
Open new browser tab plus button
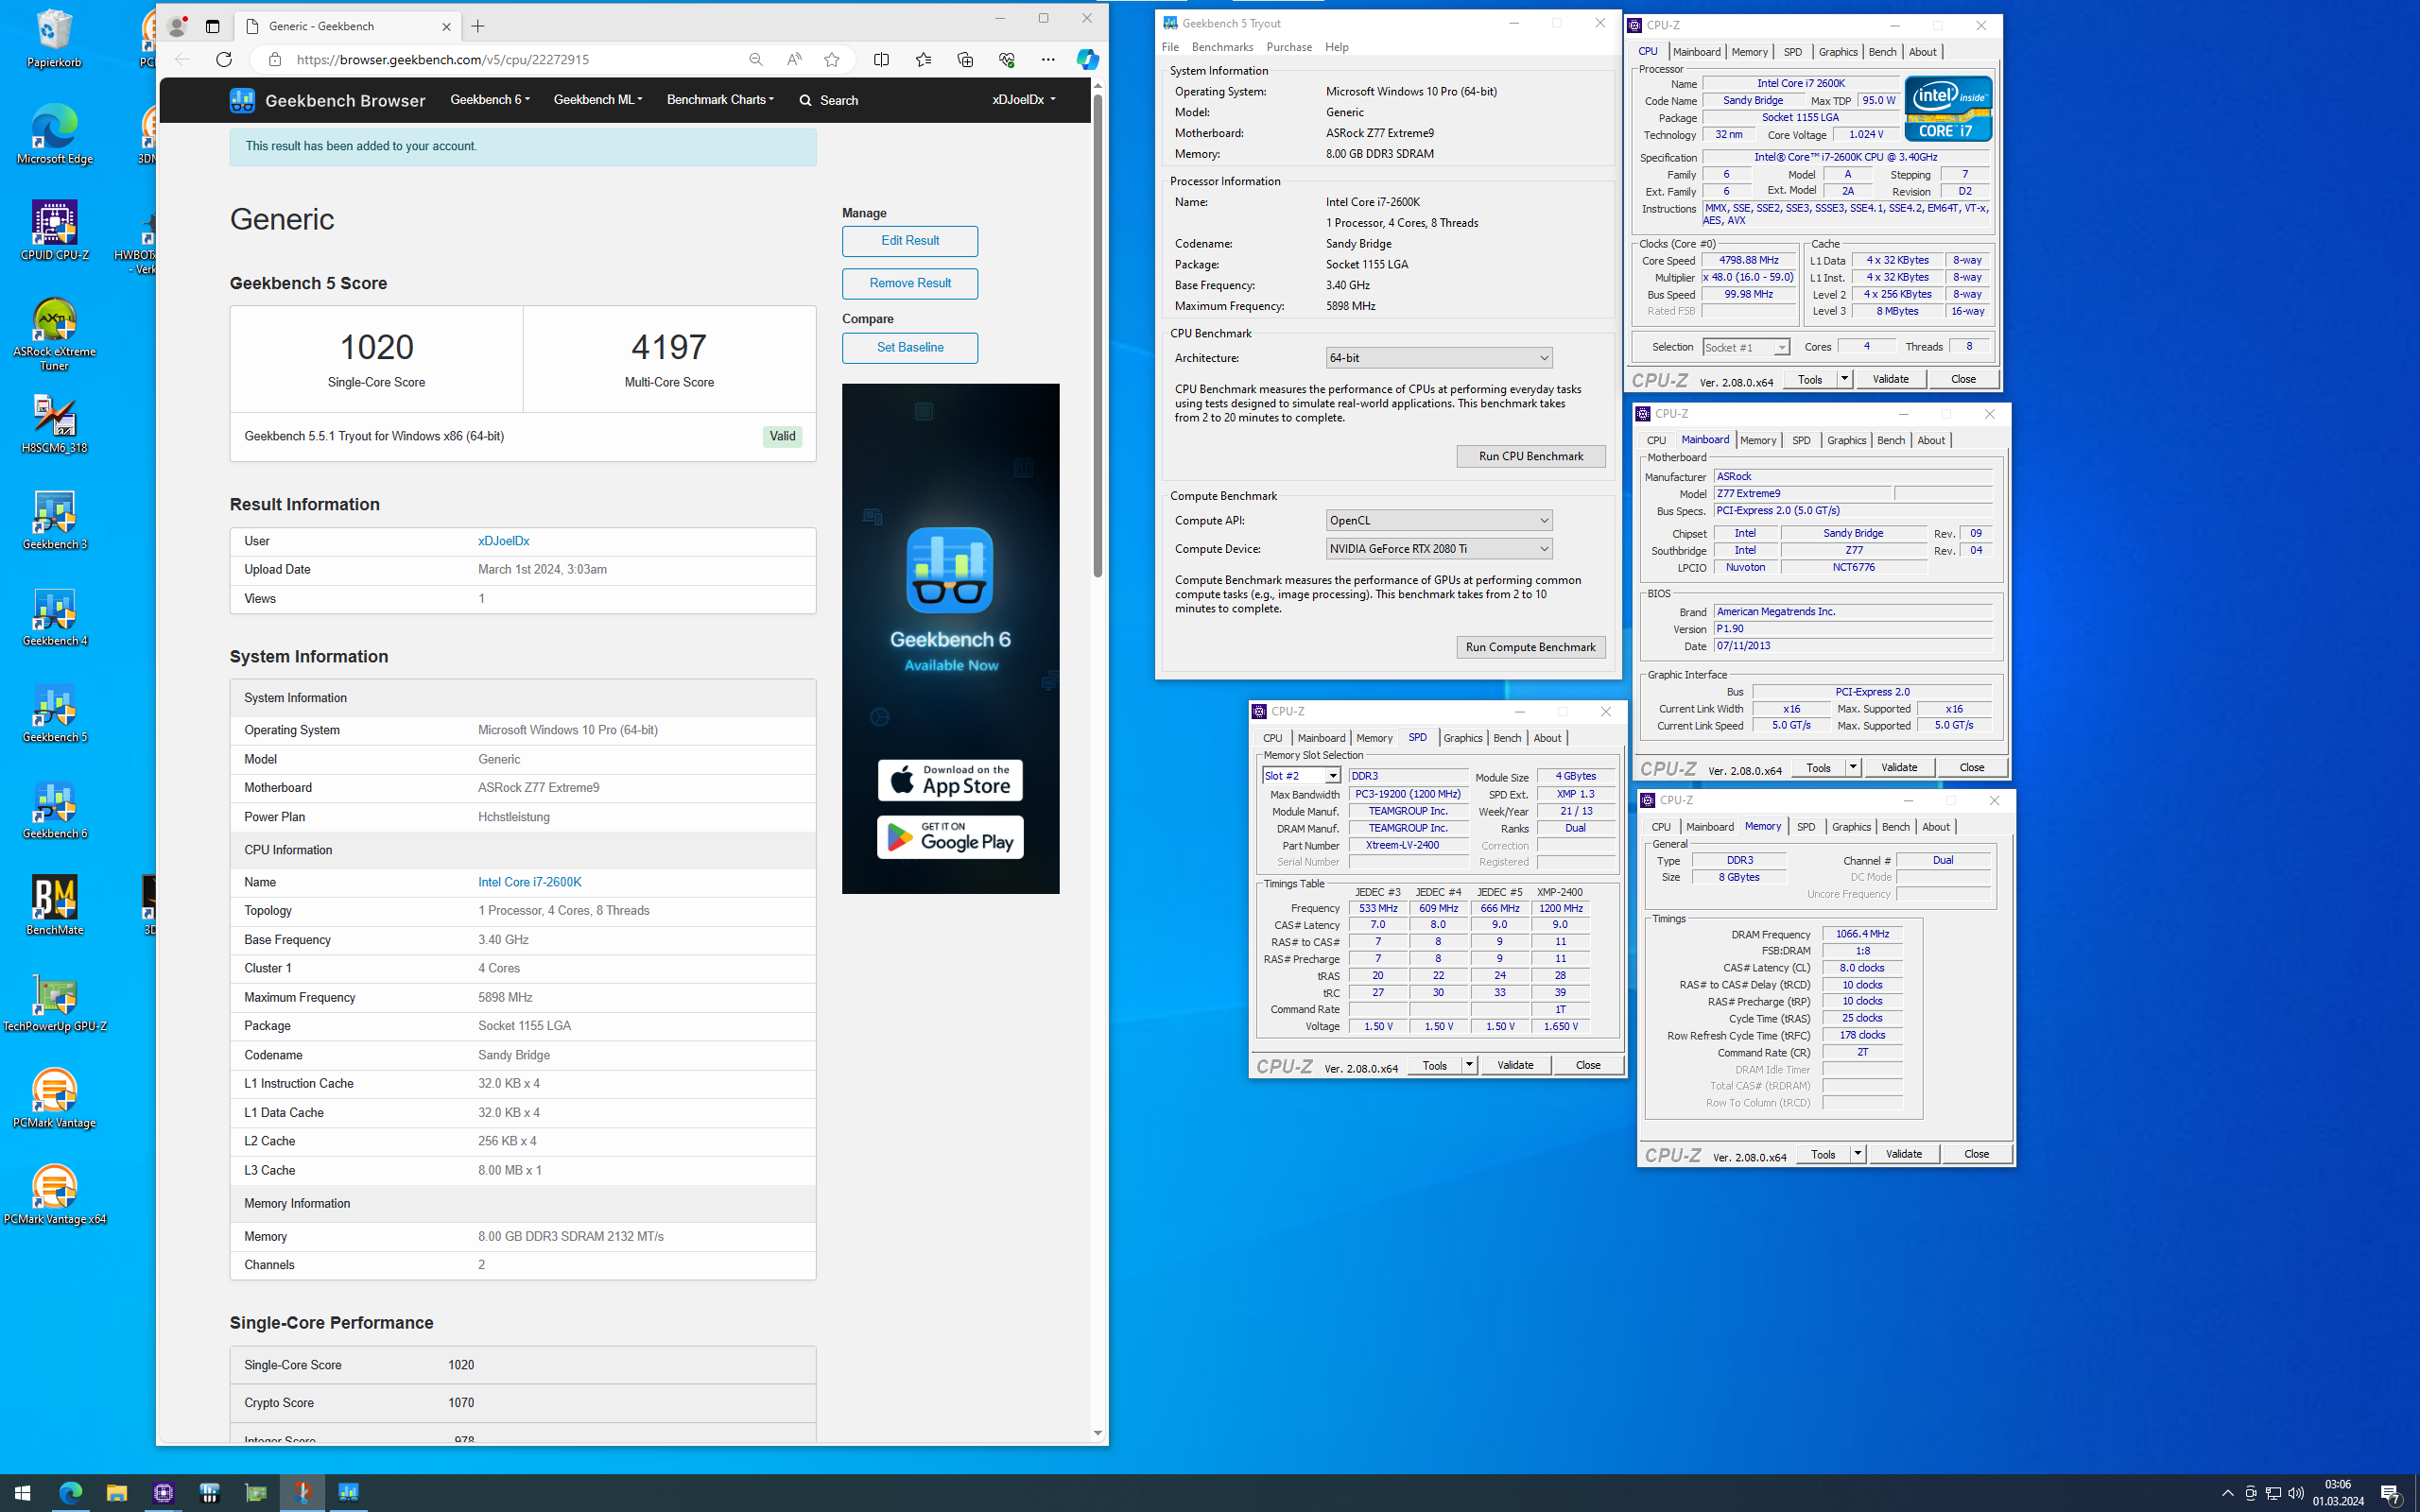478,26
